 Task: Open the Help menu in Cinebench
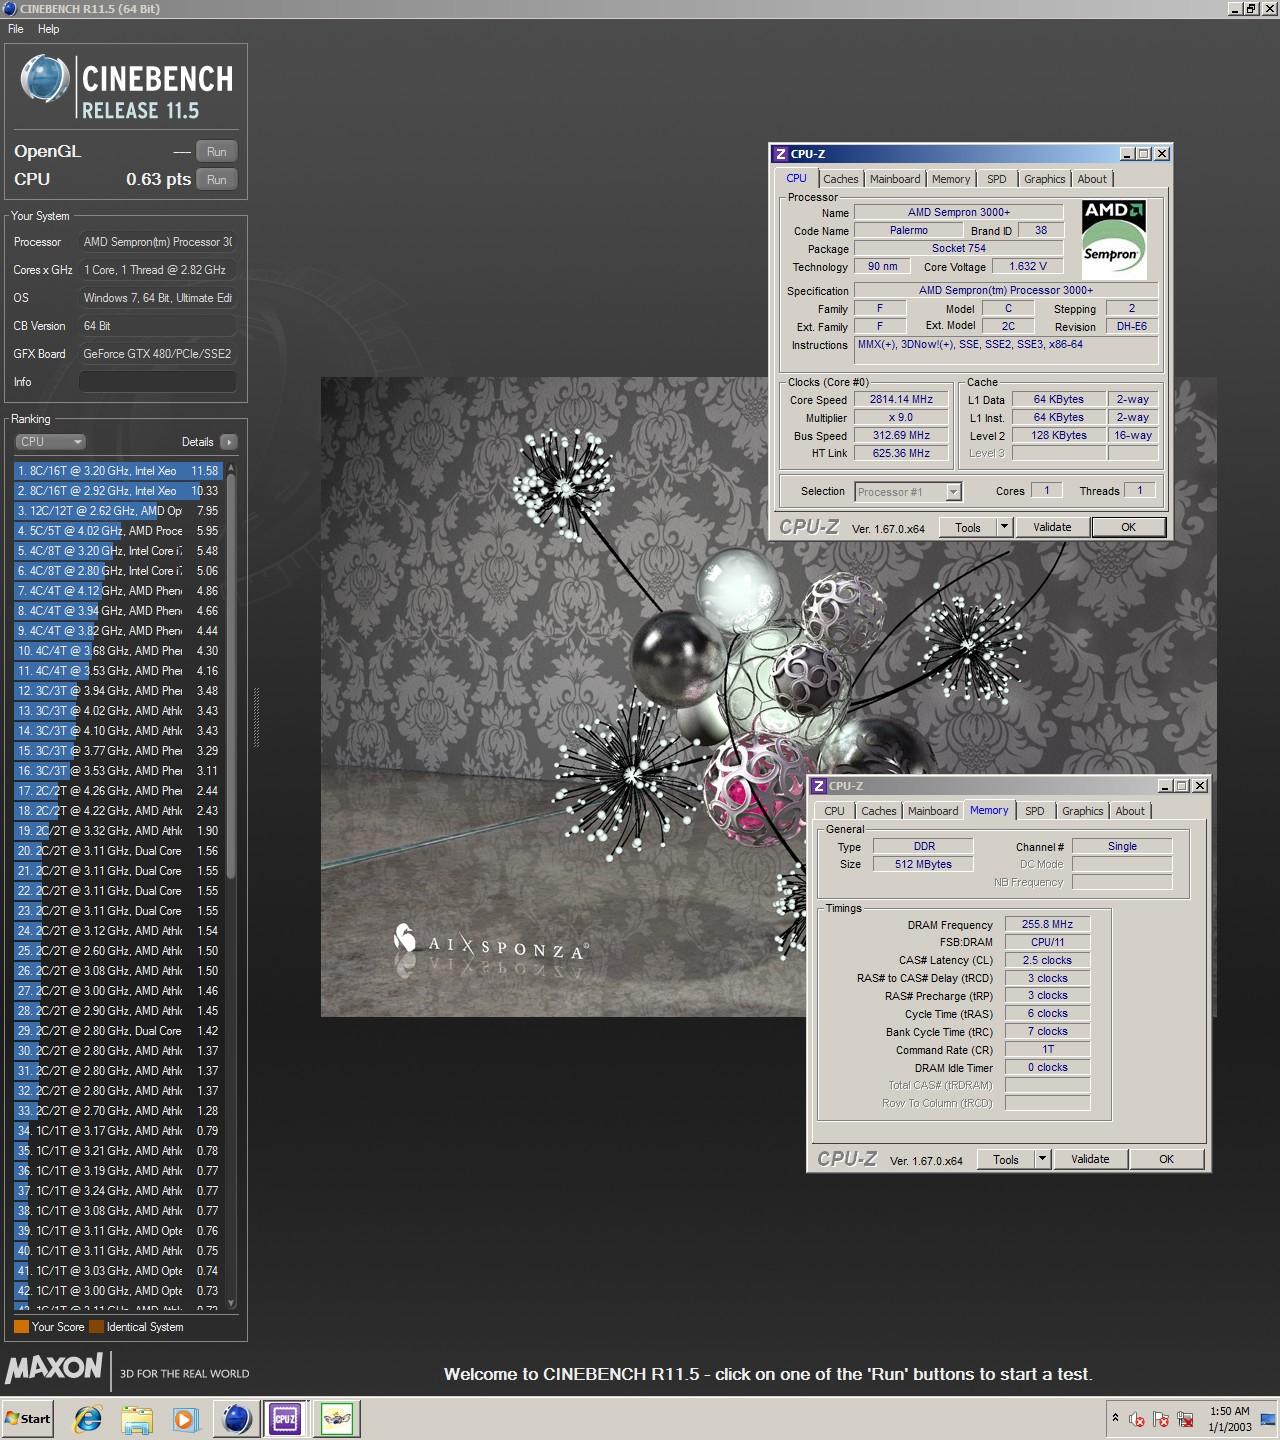point(49,29)
